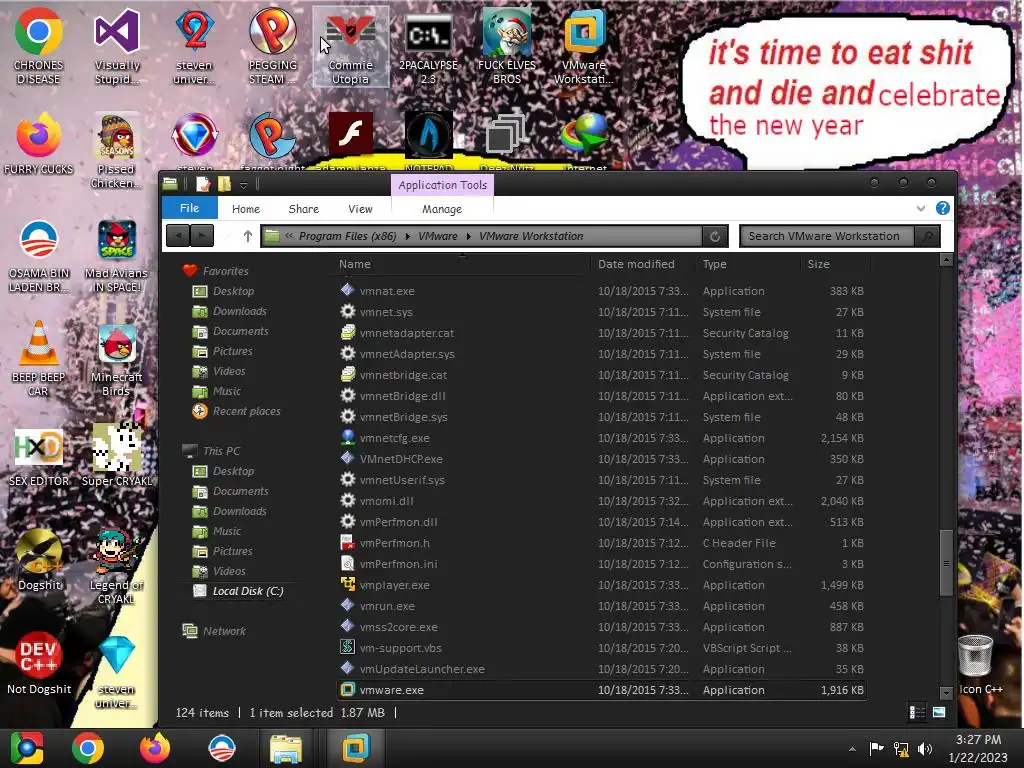Open Local Disk (C:) in navigation pane
Viewport: 1024px width, 768px height.
(x=238, y=591)
